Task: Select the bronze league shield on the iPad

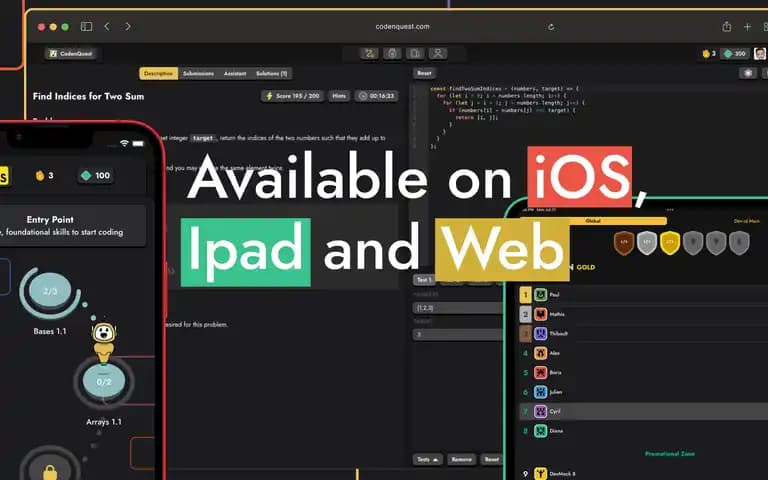Action: coord(624,242)
